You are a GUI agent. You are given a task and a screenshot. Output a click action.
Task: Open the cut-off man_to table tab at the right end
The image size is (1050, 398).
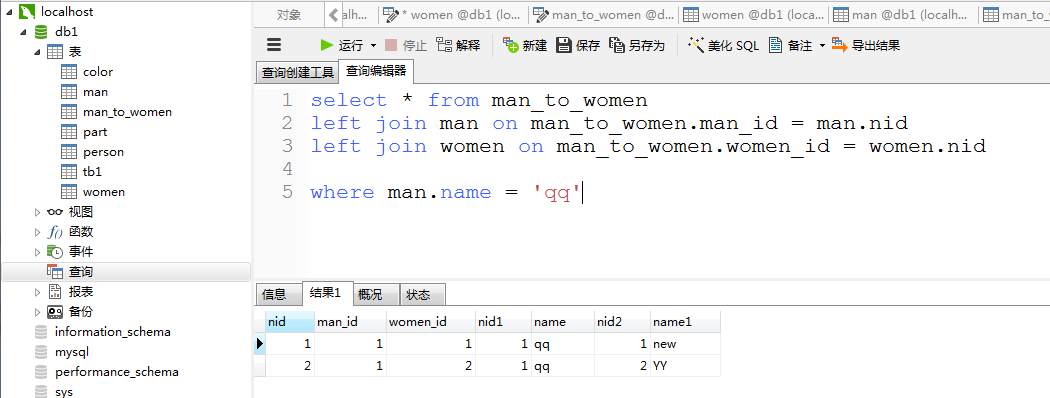point(1015,15)
